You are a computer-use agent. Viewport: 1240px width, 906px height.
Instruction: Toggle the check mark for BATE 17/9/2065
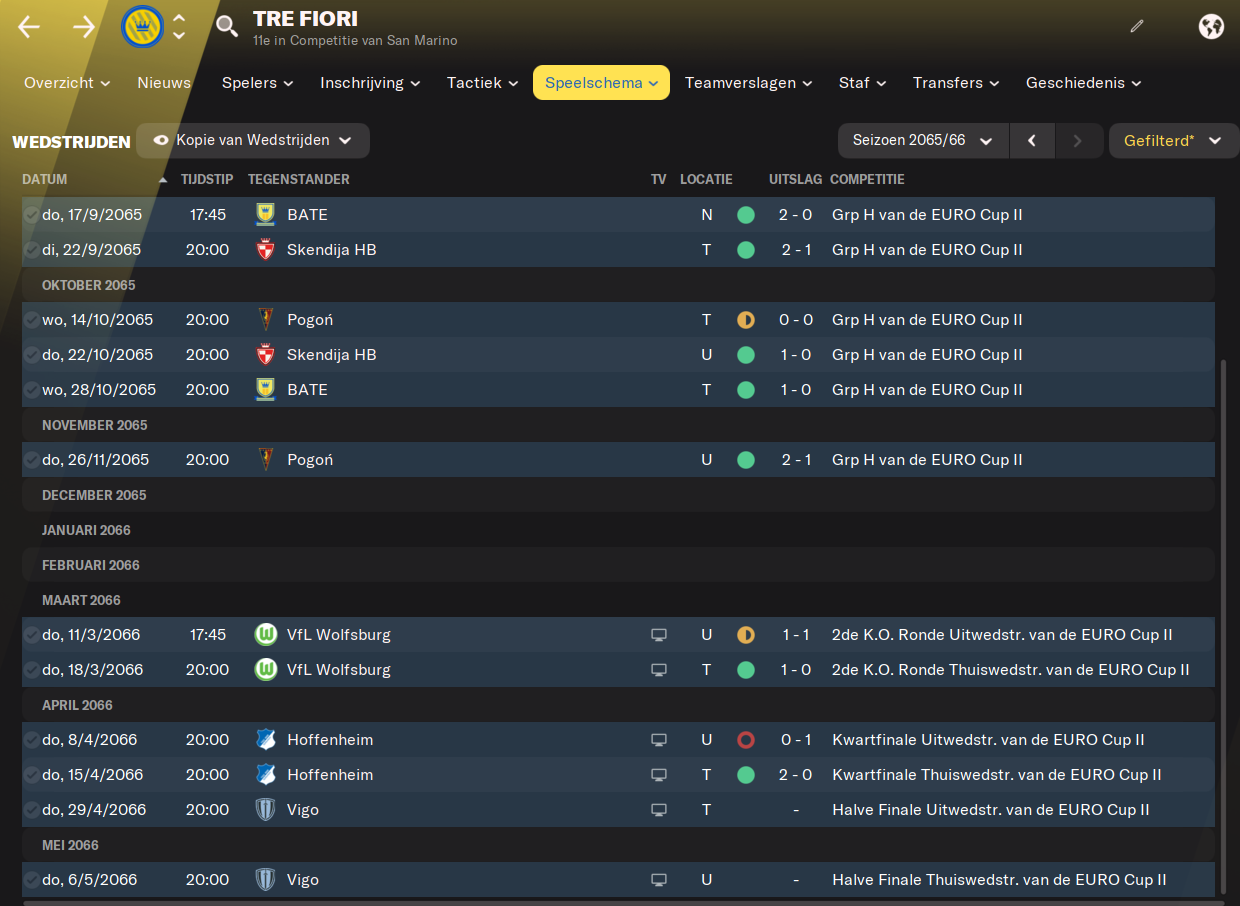pos(31,215)
